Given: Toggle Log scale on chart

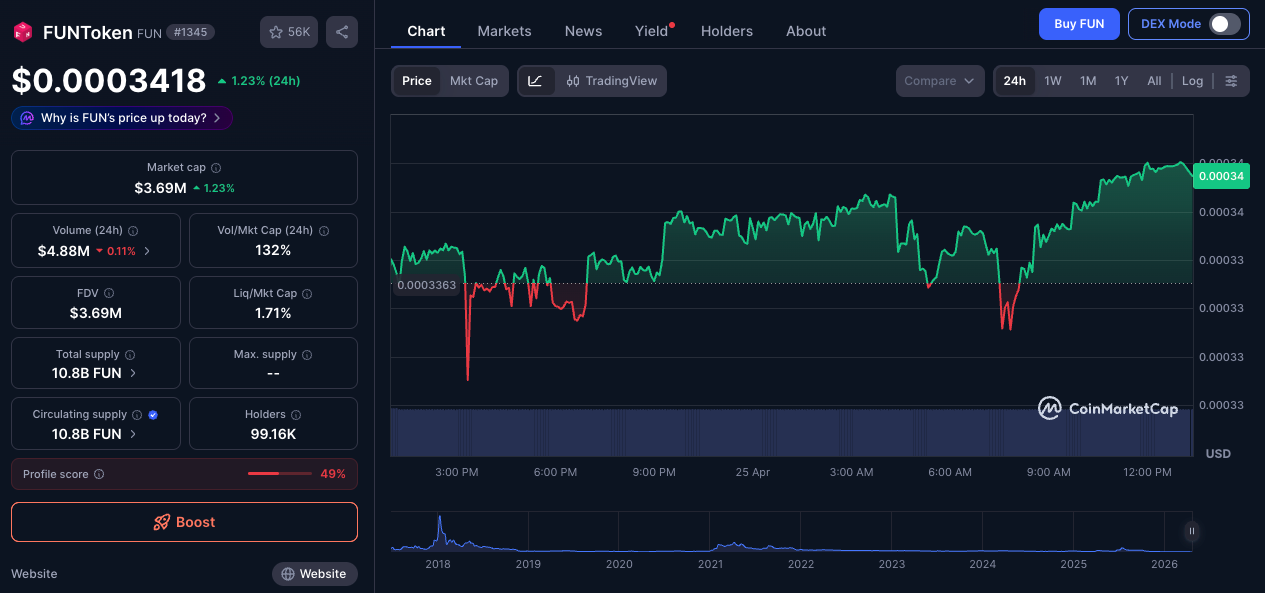Looking at the screenshot, I should (x=1192, y=81).
